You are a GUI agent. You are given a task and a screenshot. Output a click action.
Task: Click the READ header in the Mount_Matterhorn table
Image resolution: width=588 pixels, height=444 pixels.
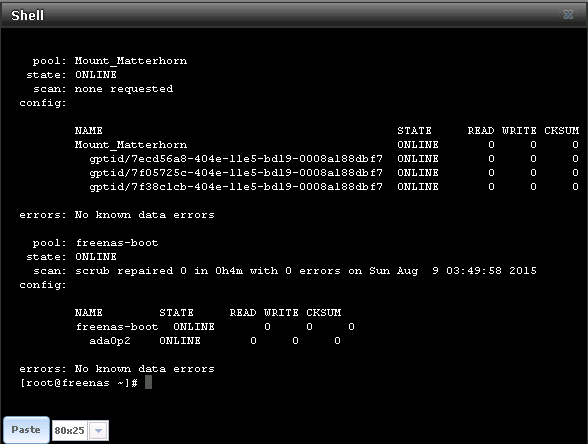point(481,131)
